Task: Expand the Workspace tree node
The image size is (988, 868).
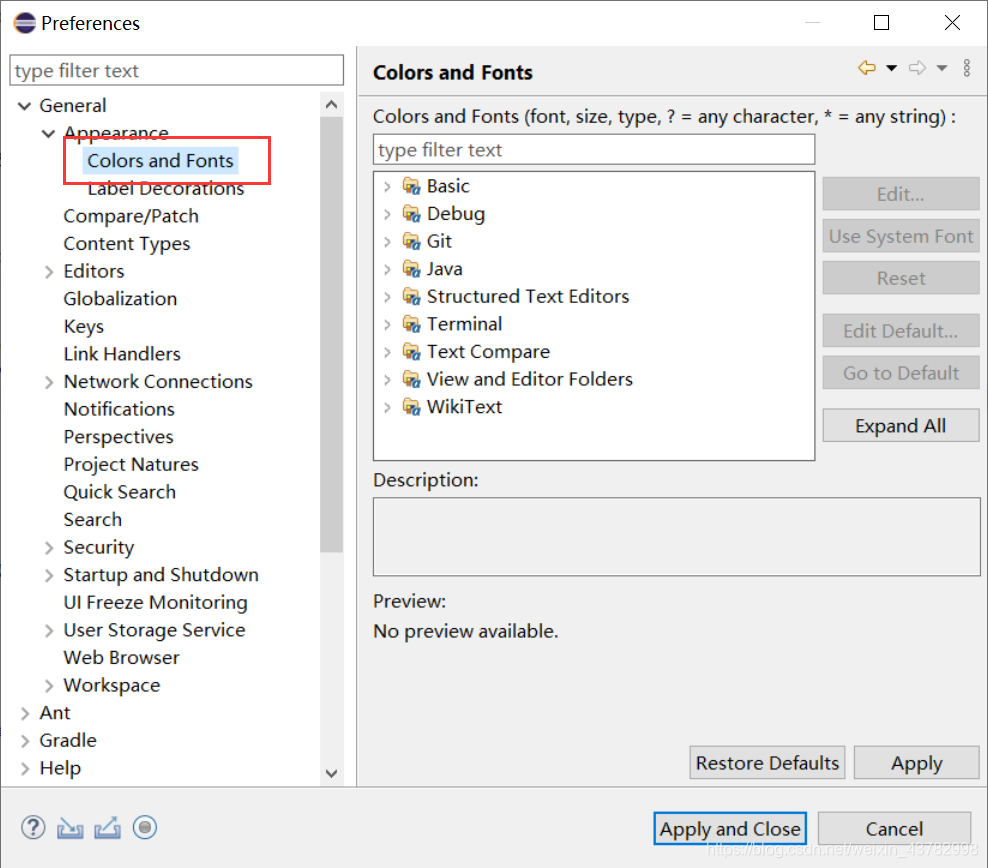Action: coord(49,685)
